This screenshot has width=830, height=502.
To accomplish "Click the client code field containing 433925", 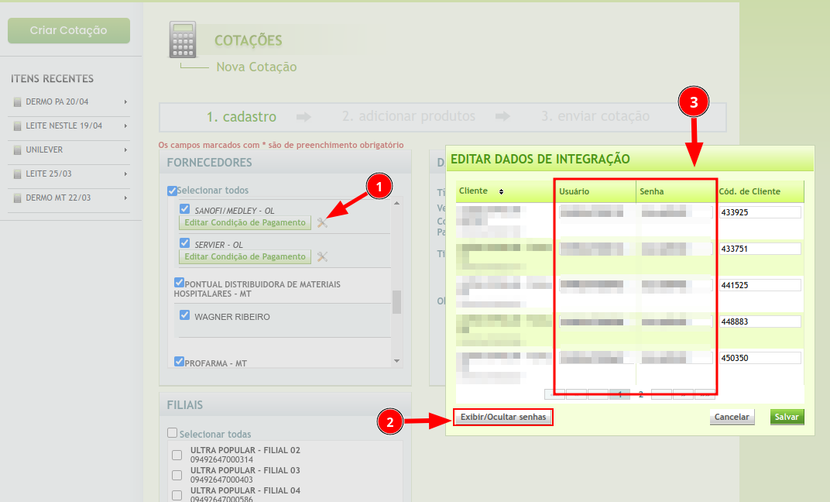I will pos(760,213).
